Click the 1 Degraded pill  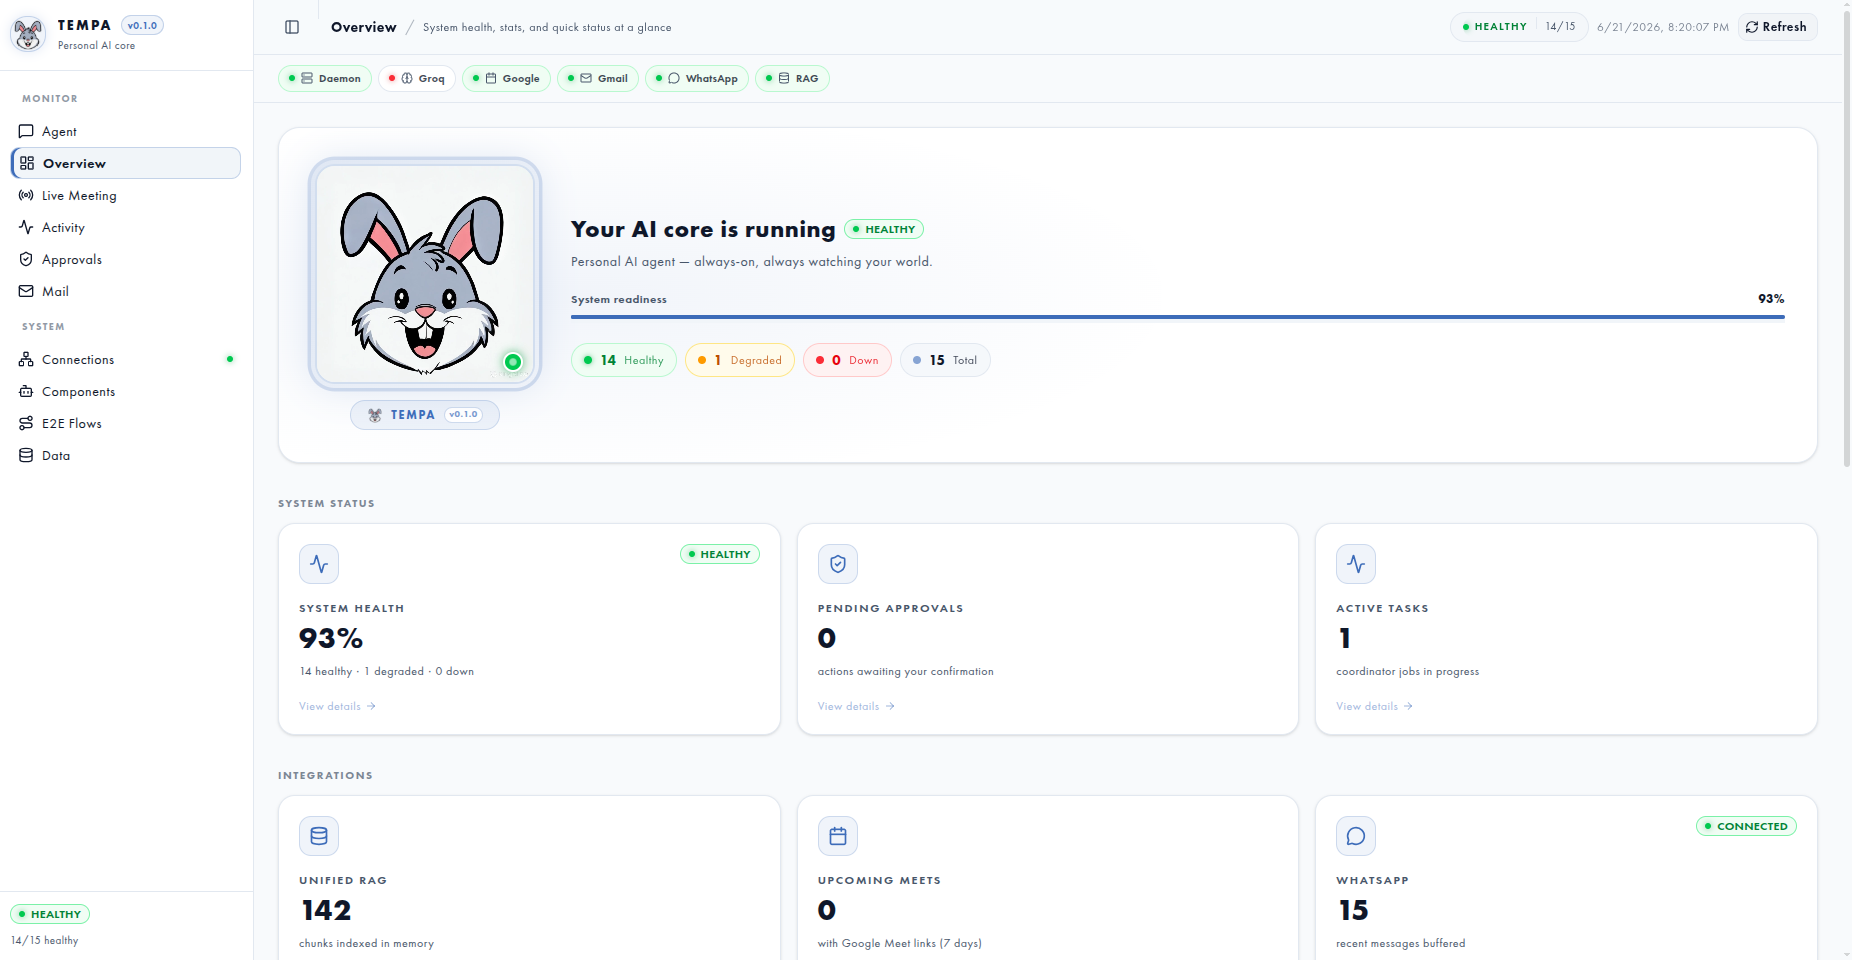click(x=740, y=360)
